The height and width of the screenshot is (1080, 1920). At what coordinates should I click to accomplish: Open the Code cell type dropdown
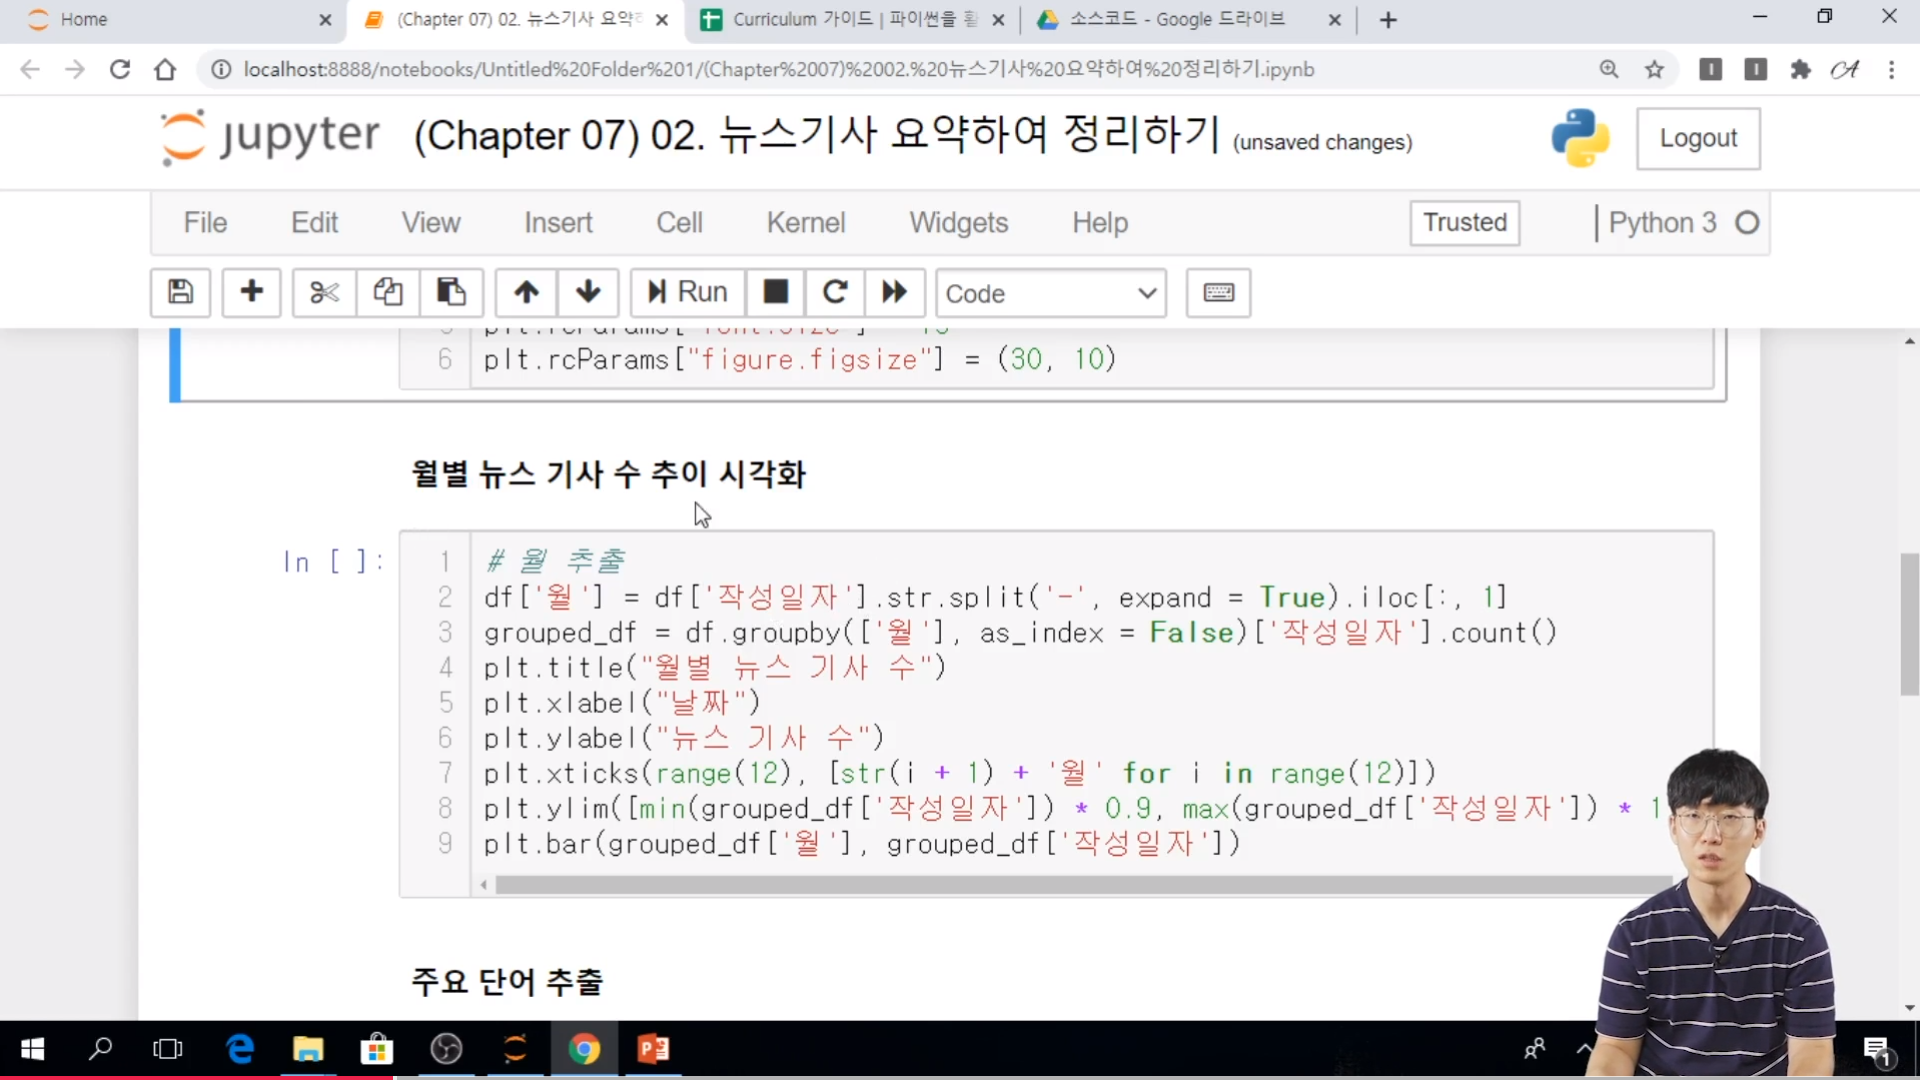(x=1050, y=293)
